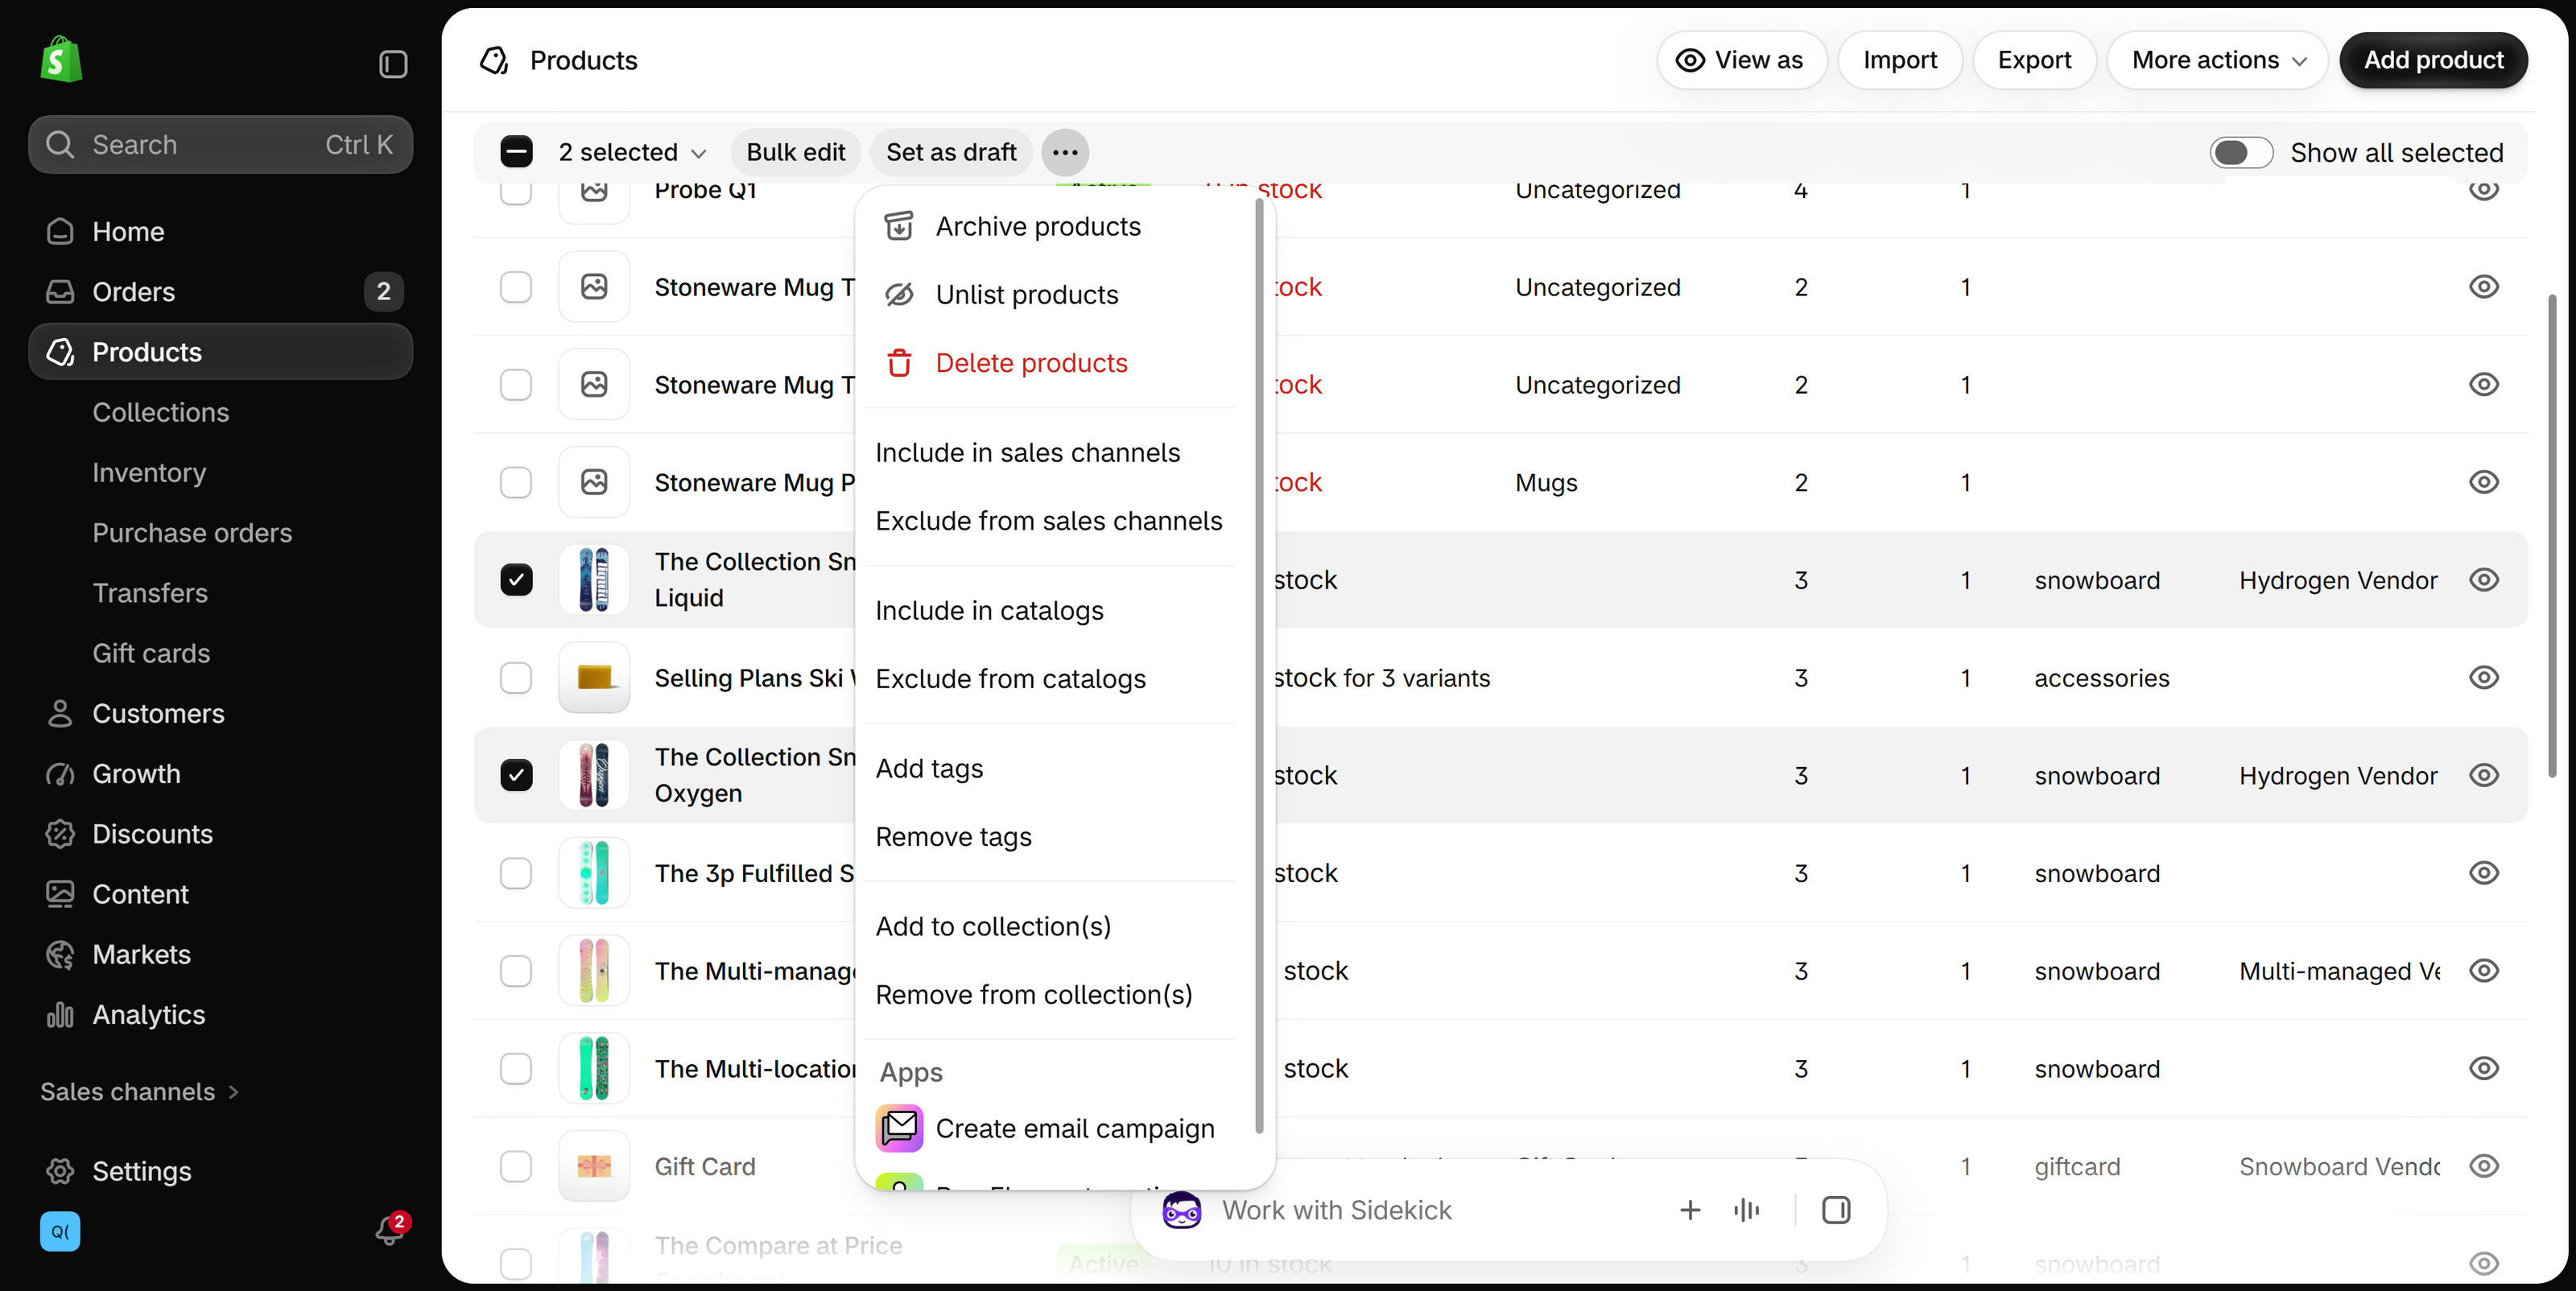Open the Create email campaign app icon
This screenshot has height=1291, width=2576.
point(899,1128)
